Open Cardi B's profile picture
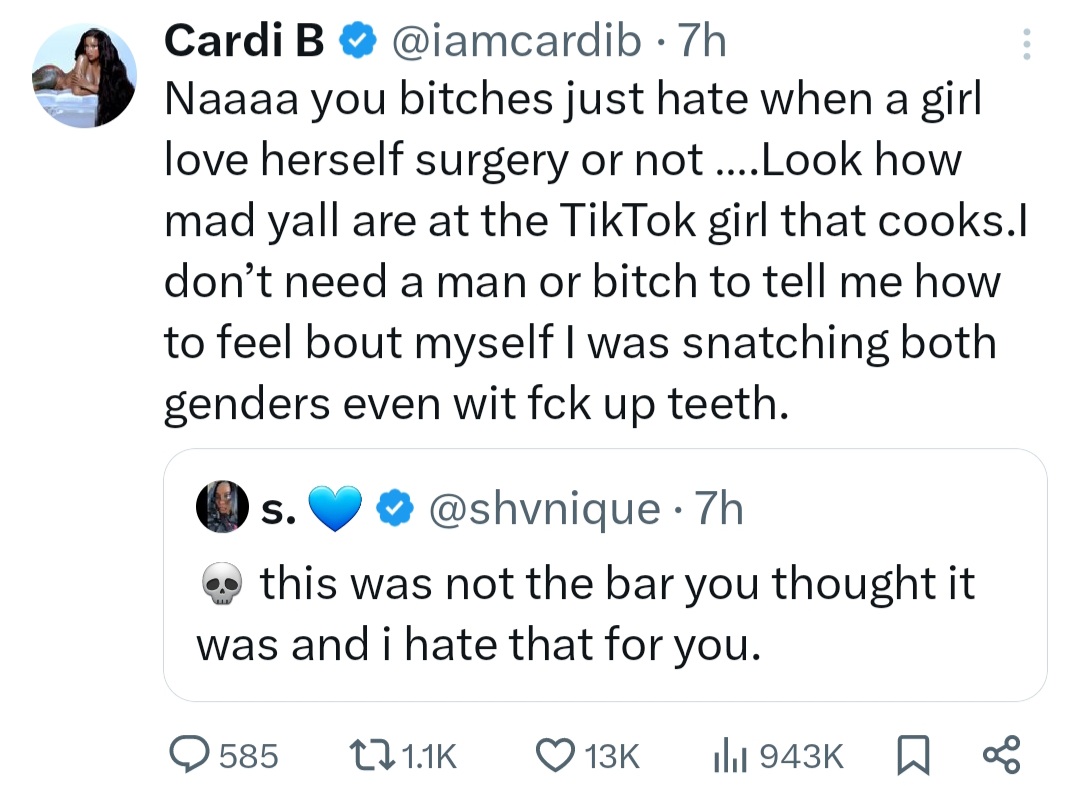 (x=84, y=75)
